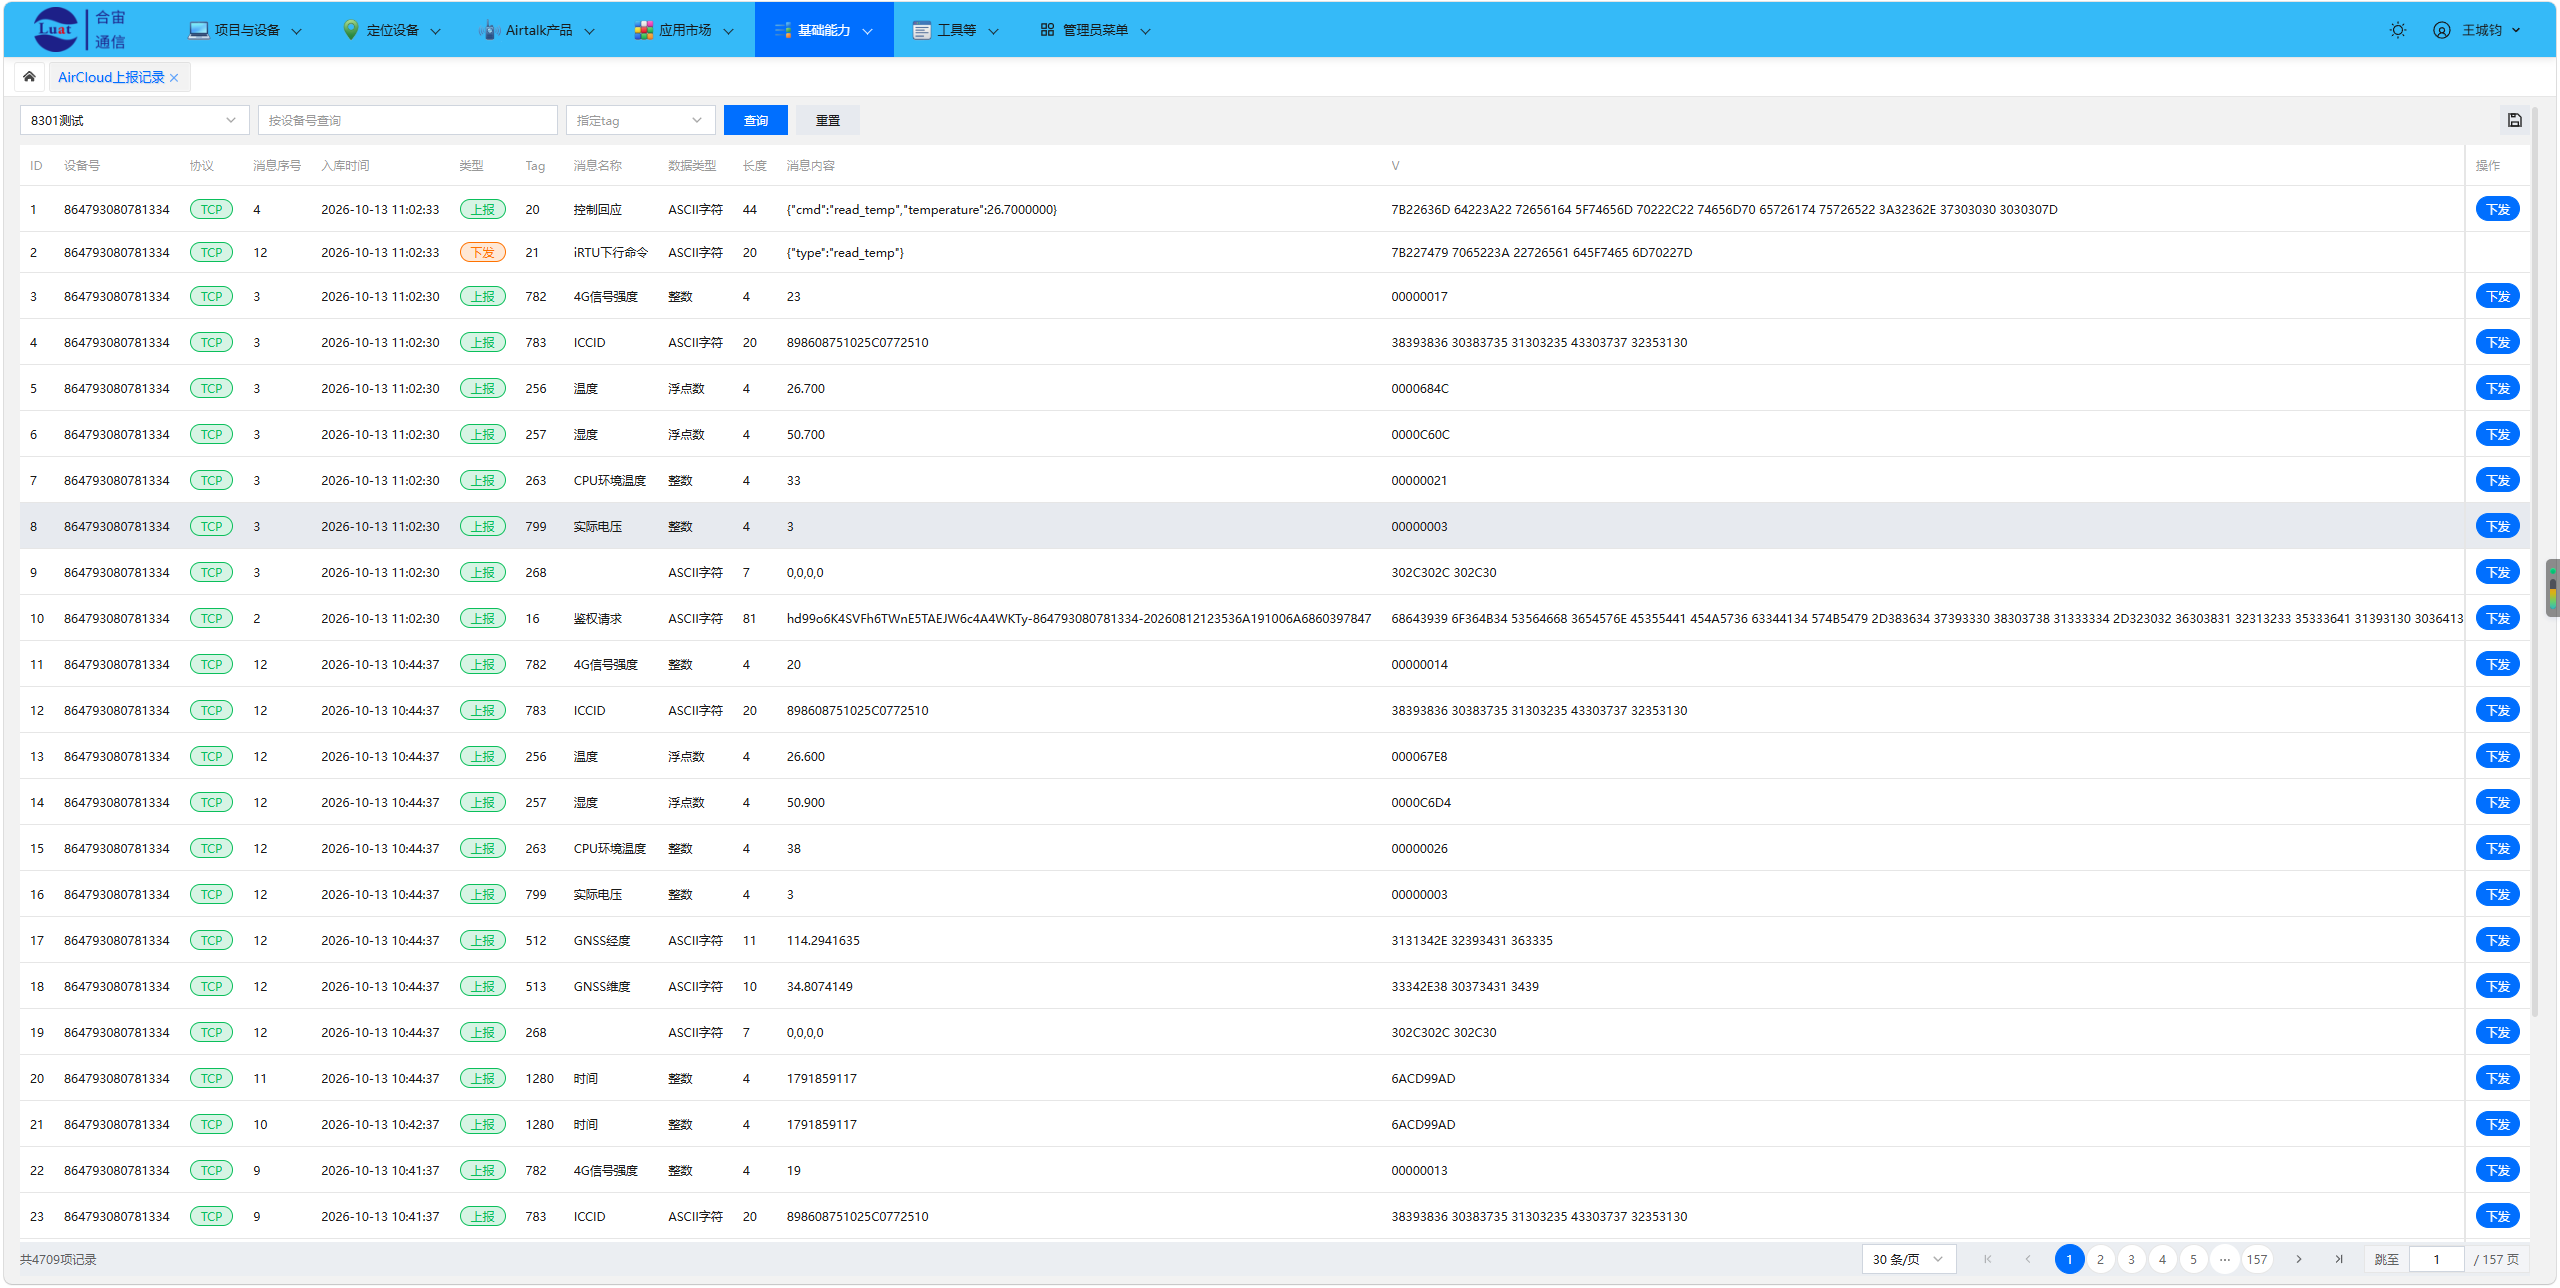
Task: Click the save/export icon above the table
Action: tap(2514, 120)
